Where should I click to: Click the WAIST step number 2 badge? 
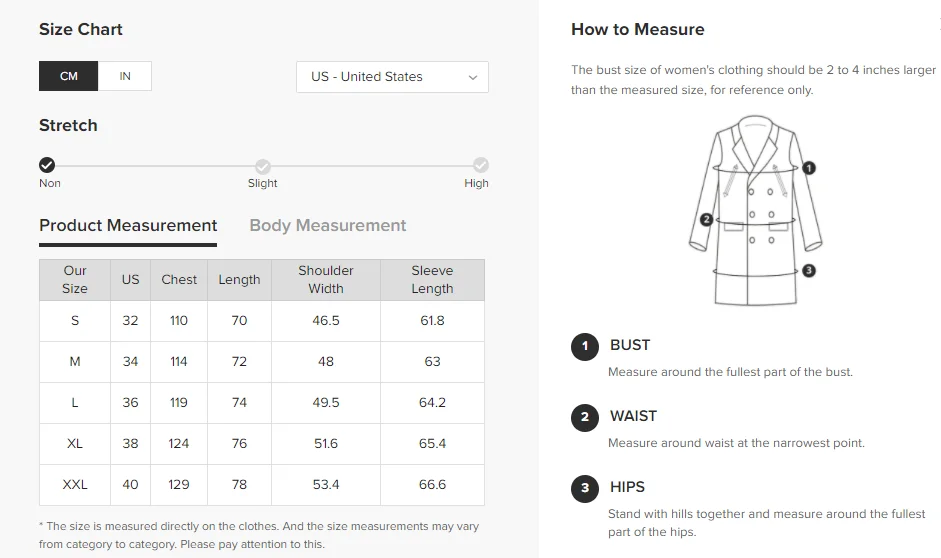coord(585,417)
